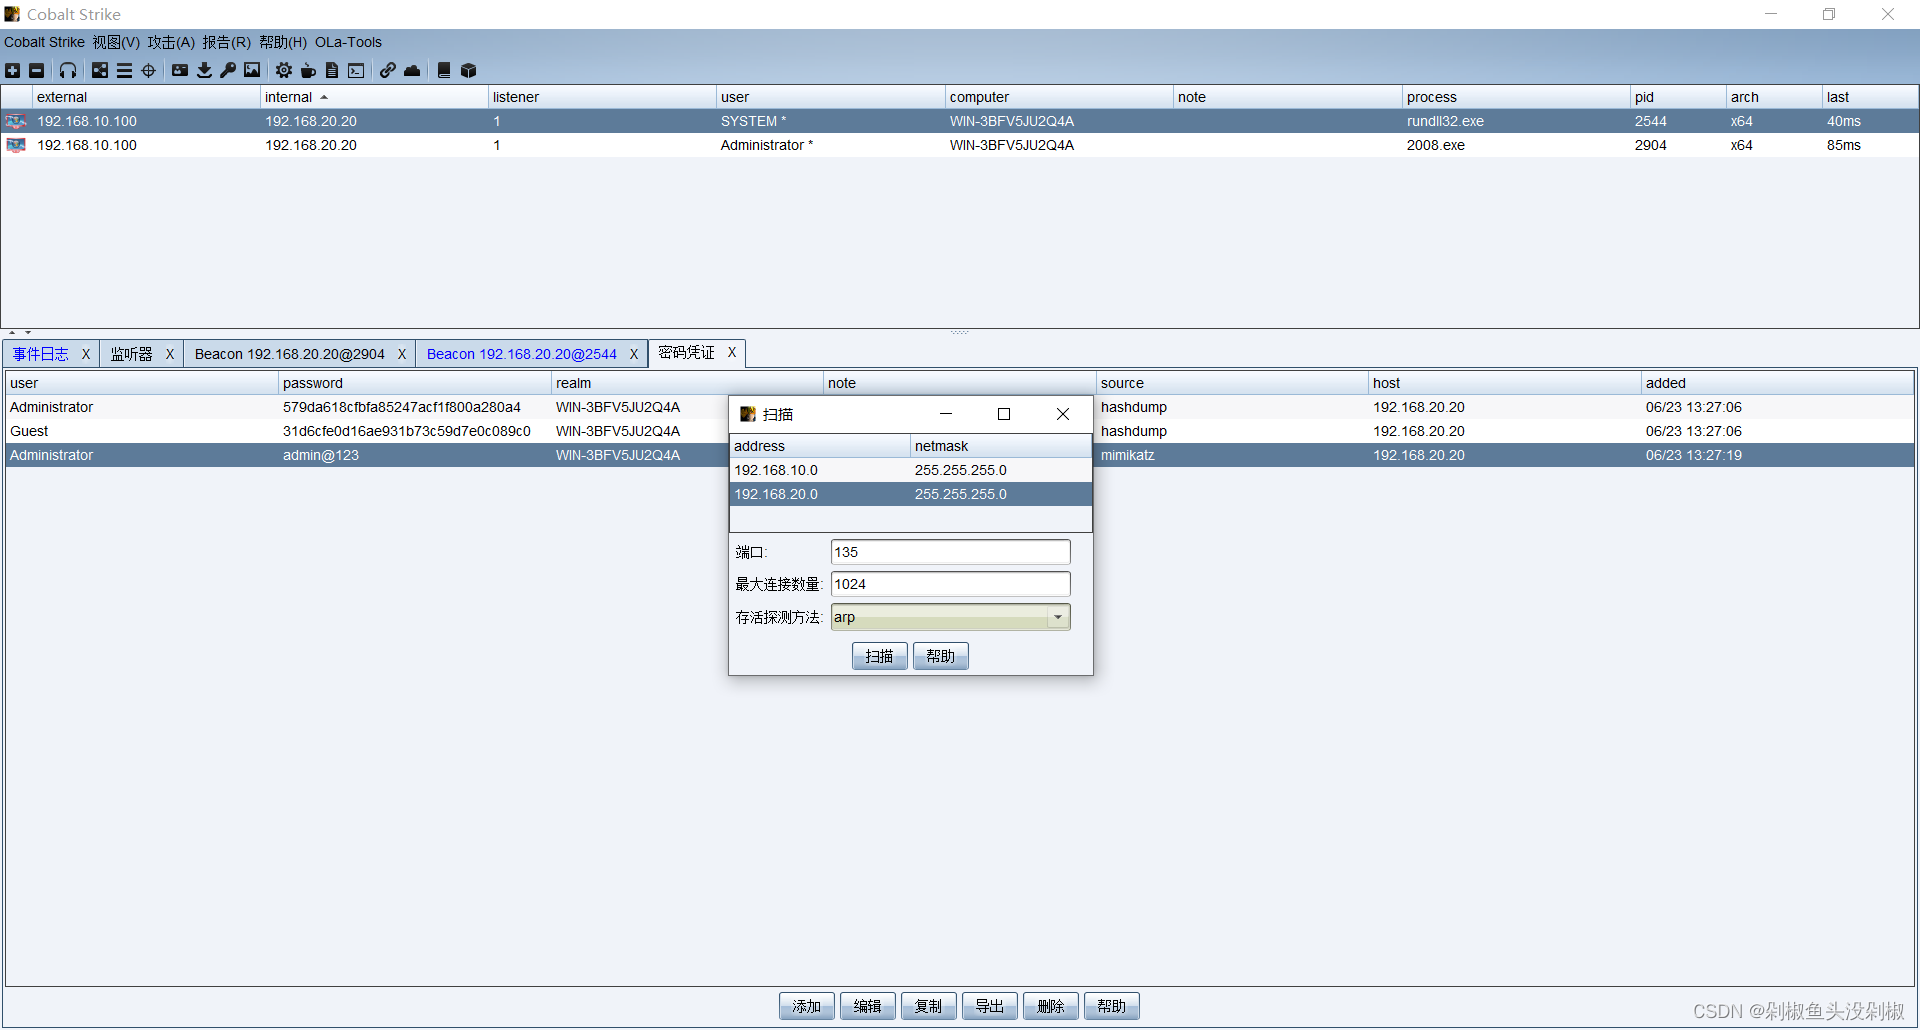Sort sessions by external column header
Screen dimensions: 1920x1030
(x=147, y=97)
